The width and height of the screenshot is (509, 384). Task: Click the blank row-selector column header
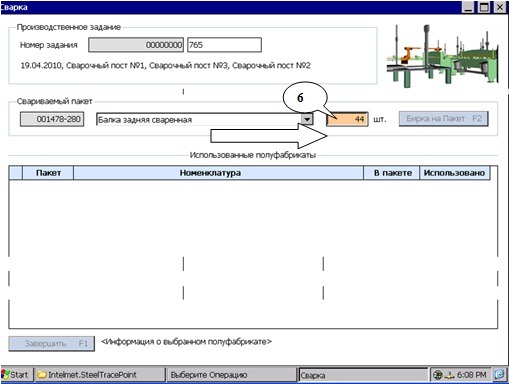point(16,173)
